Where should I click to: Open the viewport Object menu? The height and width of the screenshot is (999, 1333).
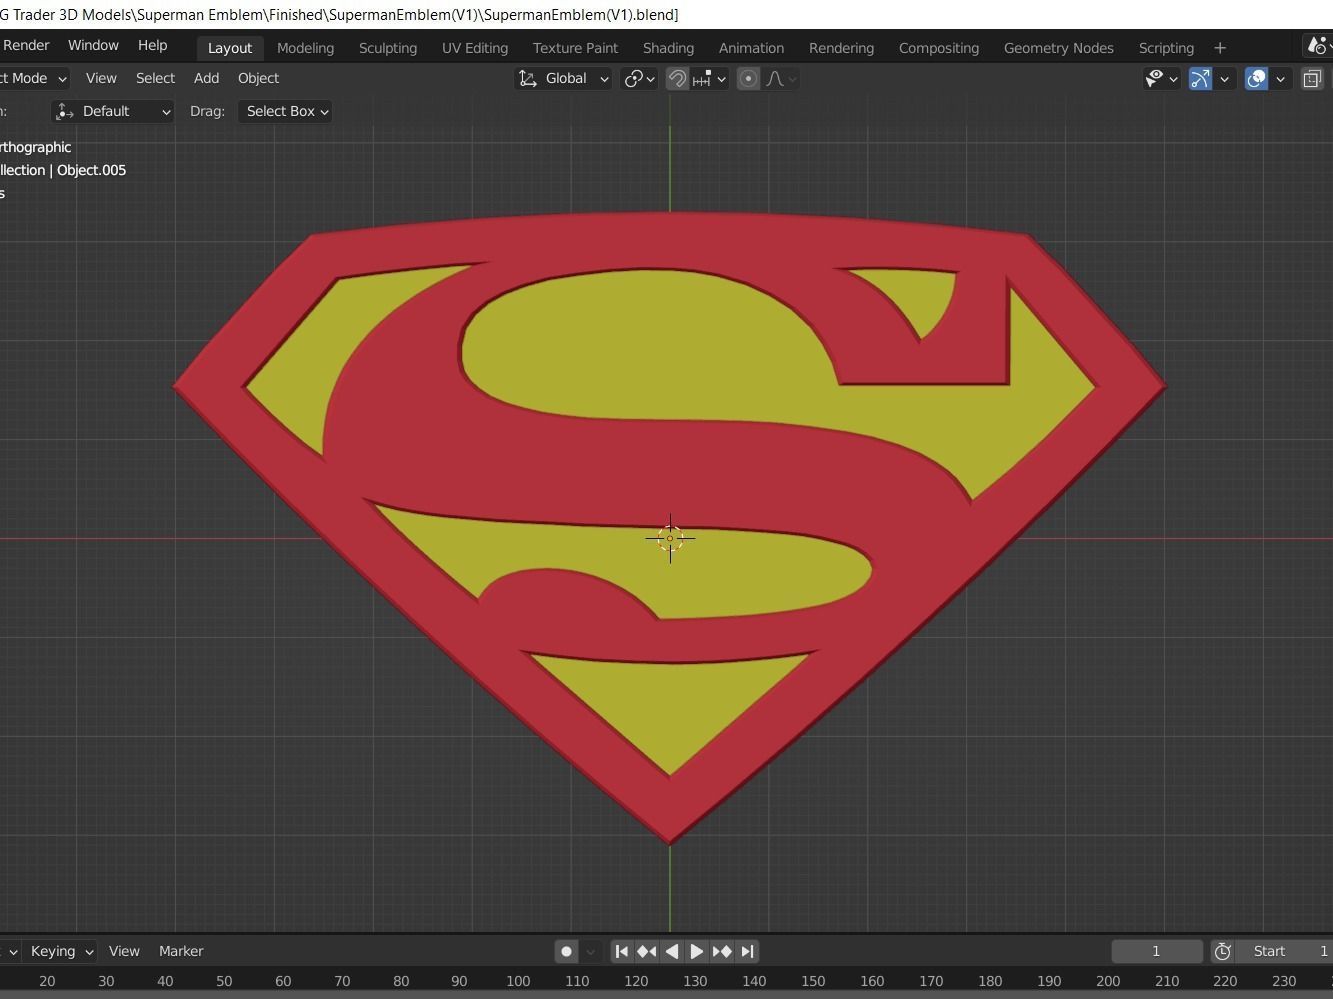click(258, 78)
